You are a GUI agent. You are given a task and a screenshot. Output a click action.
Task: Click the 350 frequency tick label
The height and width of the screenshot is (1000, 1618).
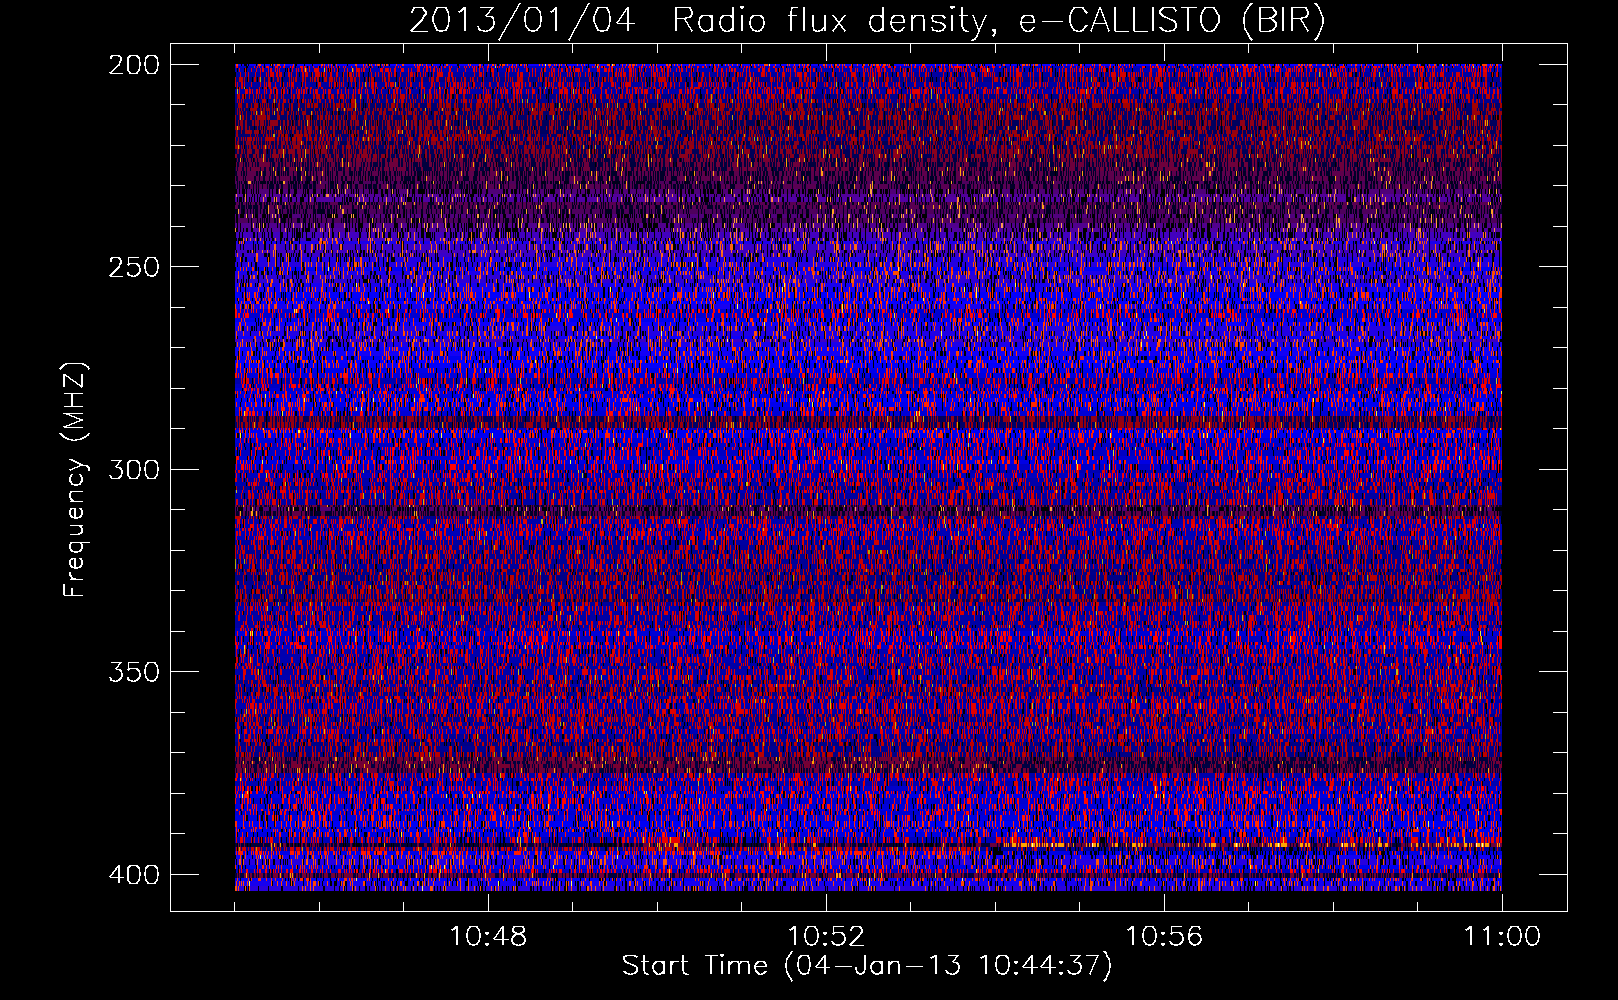pyautogui.click(x=133, y=671)
